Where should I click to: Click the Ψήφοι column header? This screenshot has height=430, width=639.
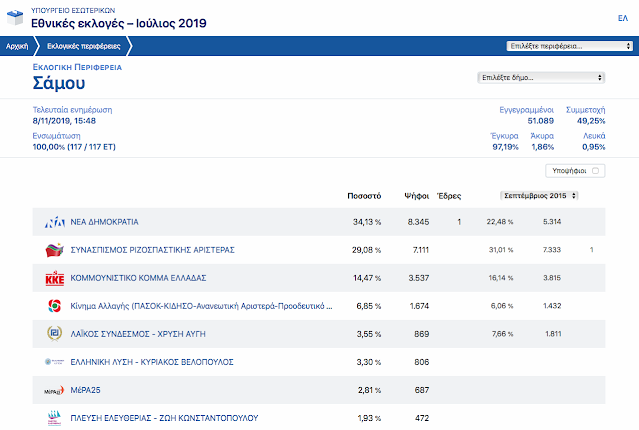point(416,196)
